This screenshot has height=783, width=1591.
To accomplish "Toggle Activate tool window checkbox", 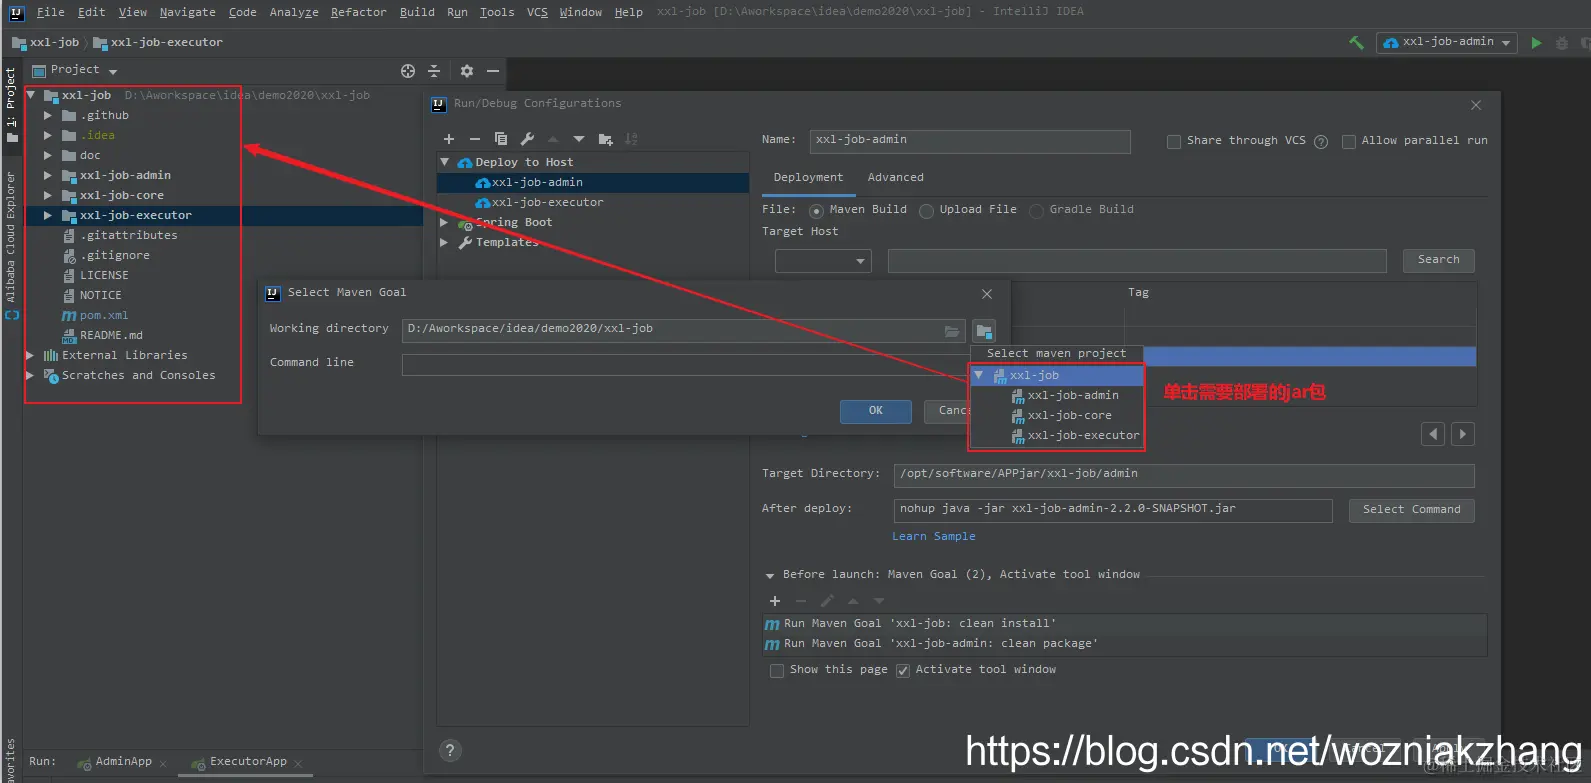I will (x=903, y=671).
